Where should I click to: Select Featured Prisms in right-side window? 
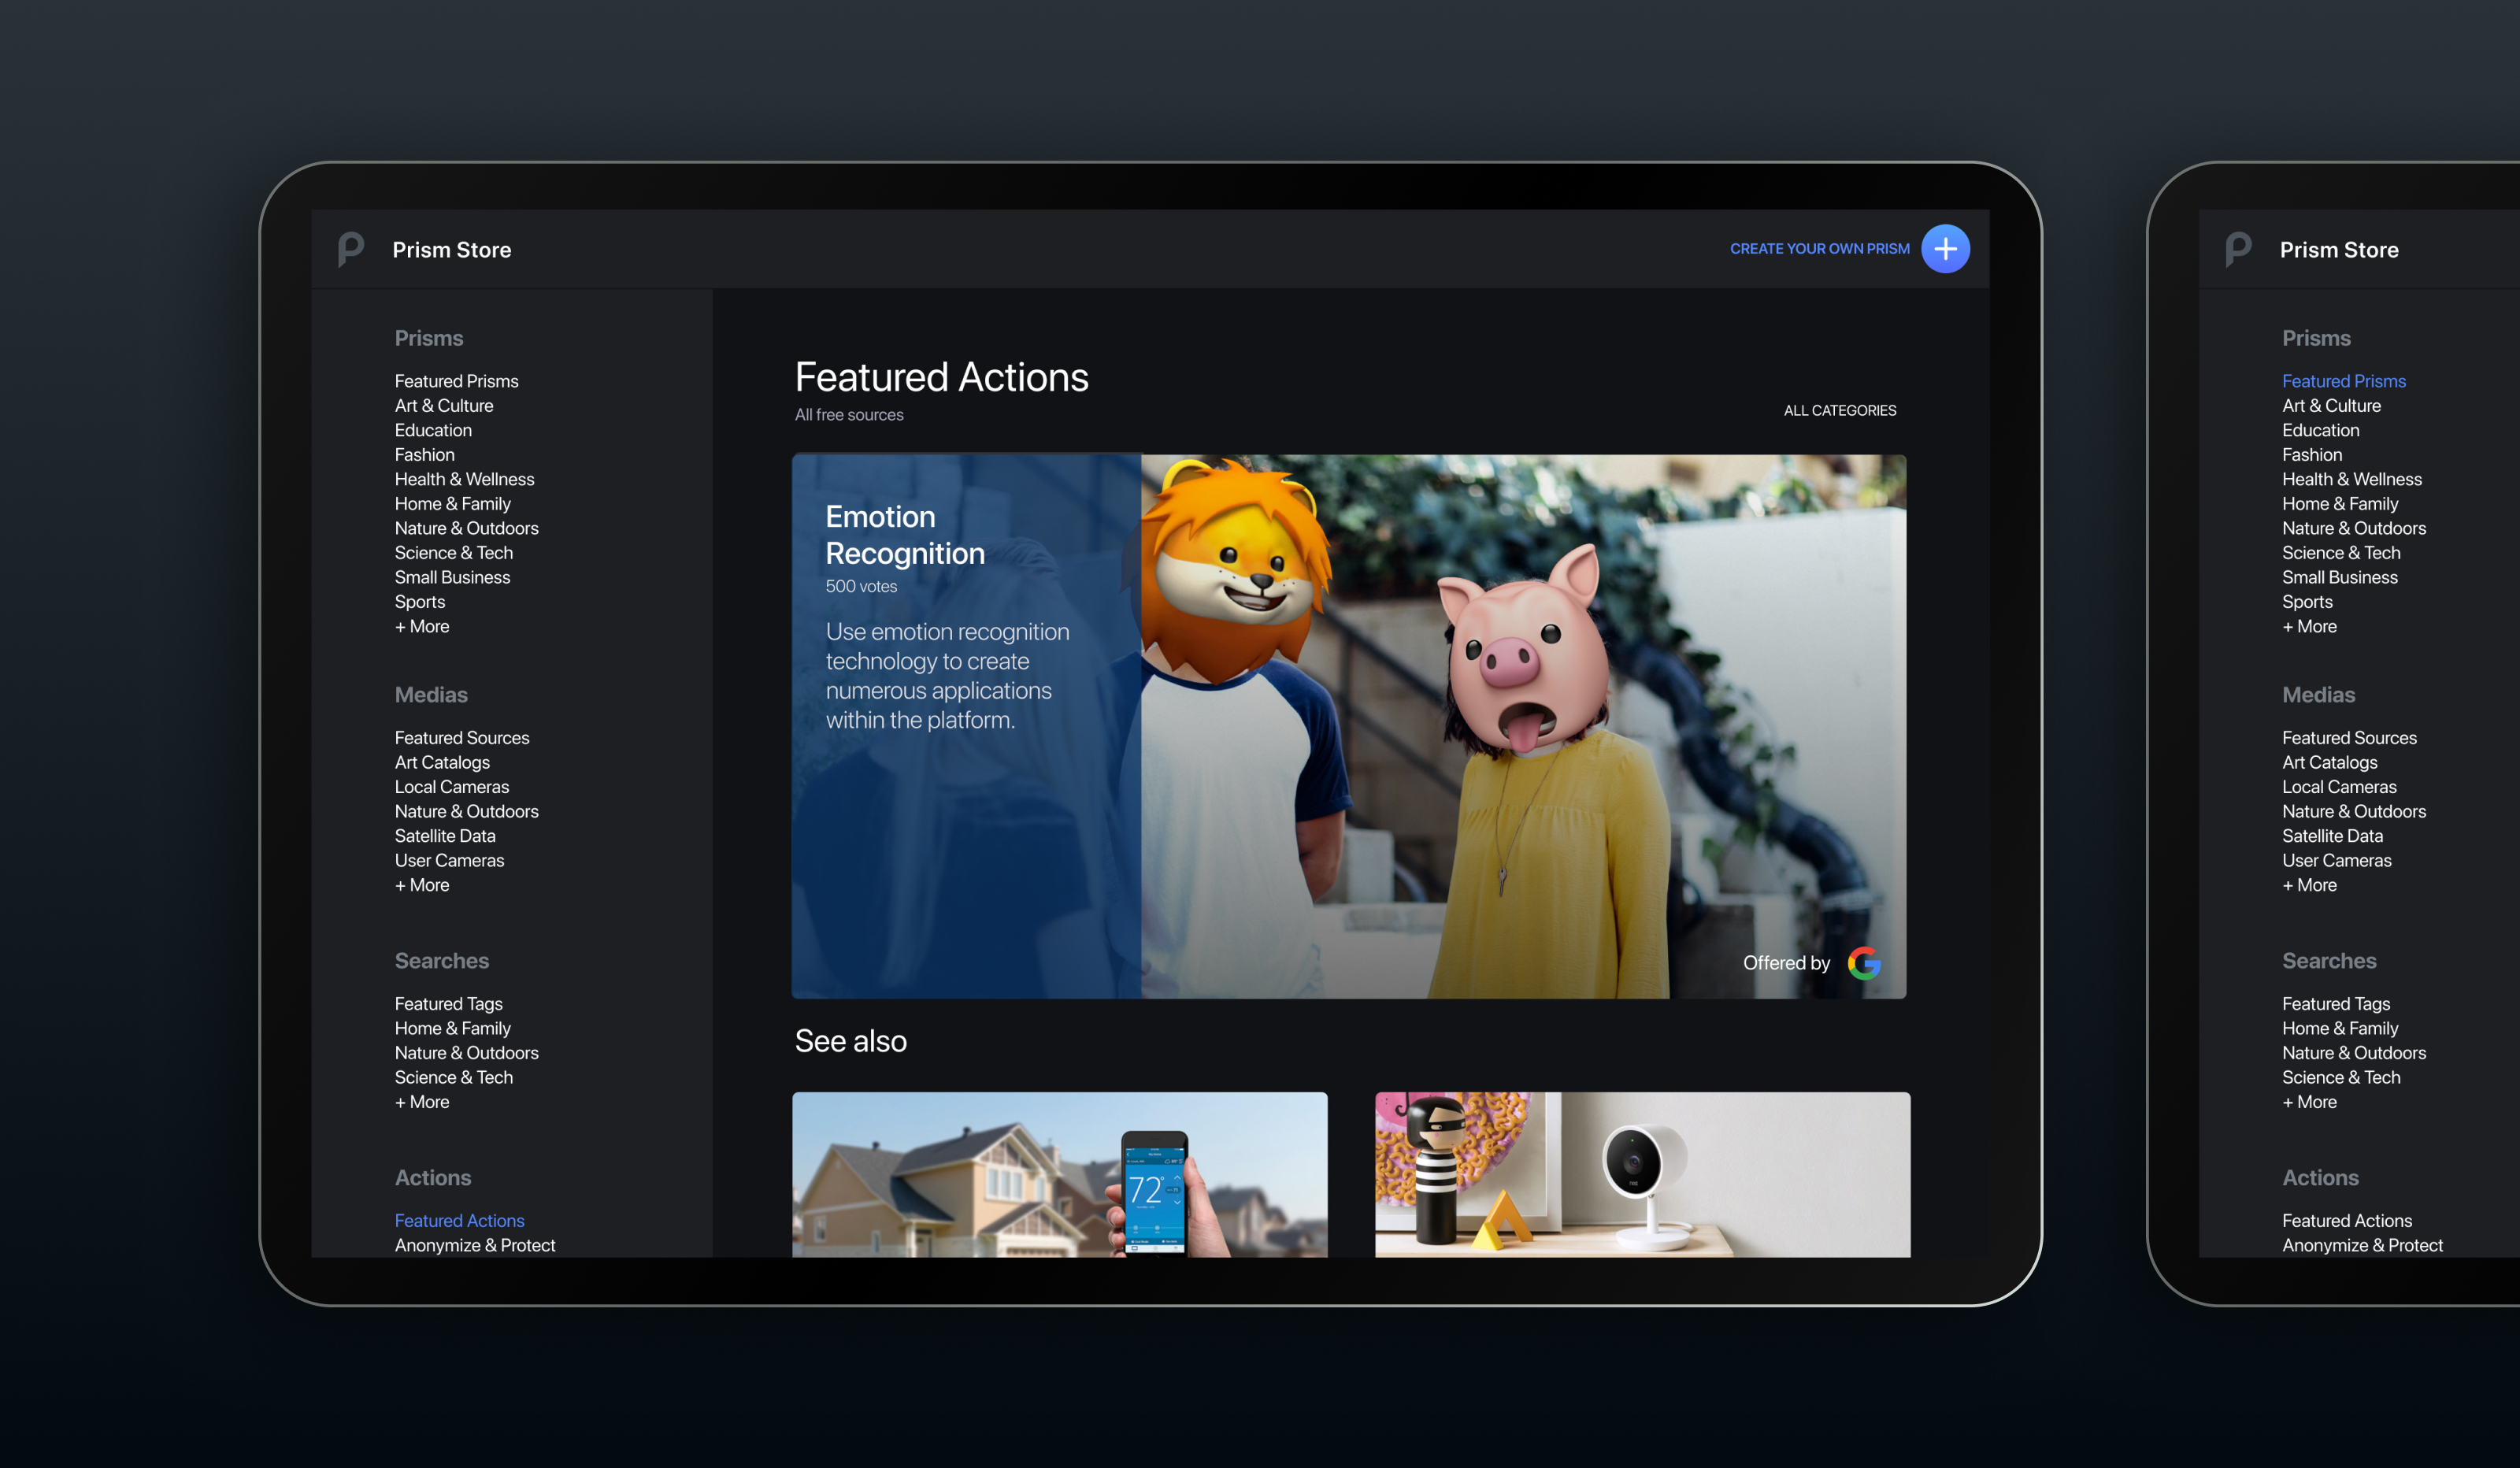pyautogui.click(x=2343, y=381)
